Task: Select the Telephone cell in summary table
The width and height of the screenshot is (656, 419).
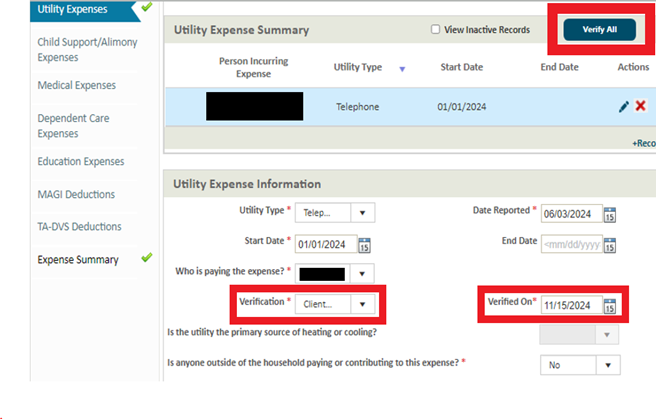Action: (x=357, y=107)
